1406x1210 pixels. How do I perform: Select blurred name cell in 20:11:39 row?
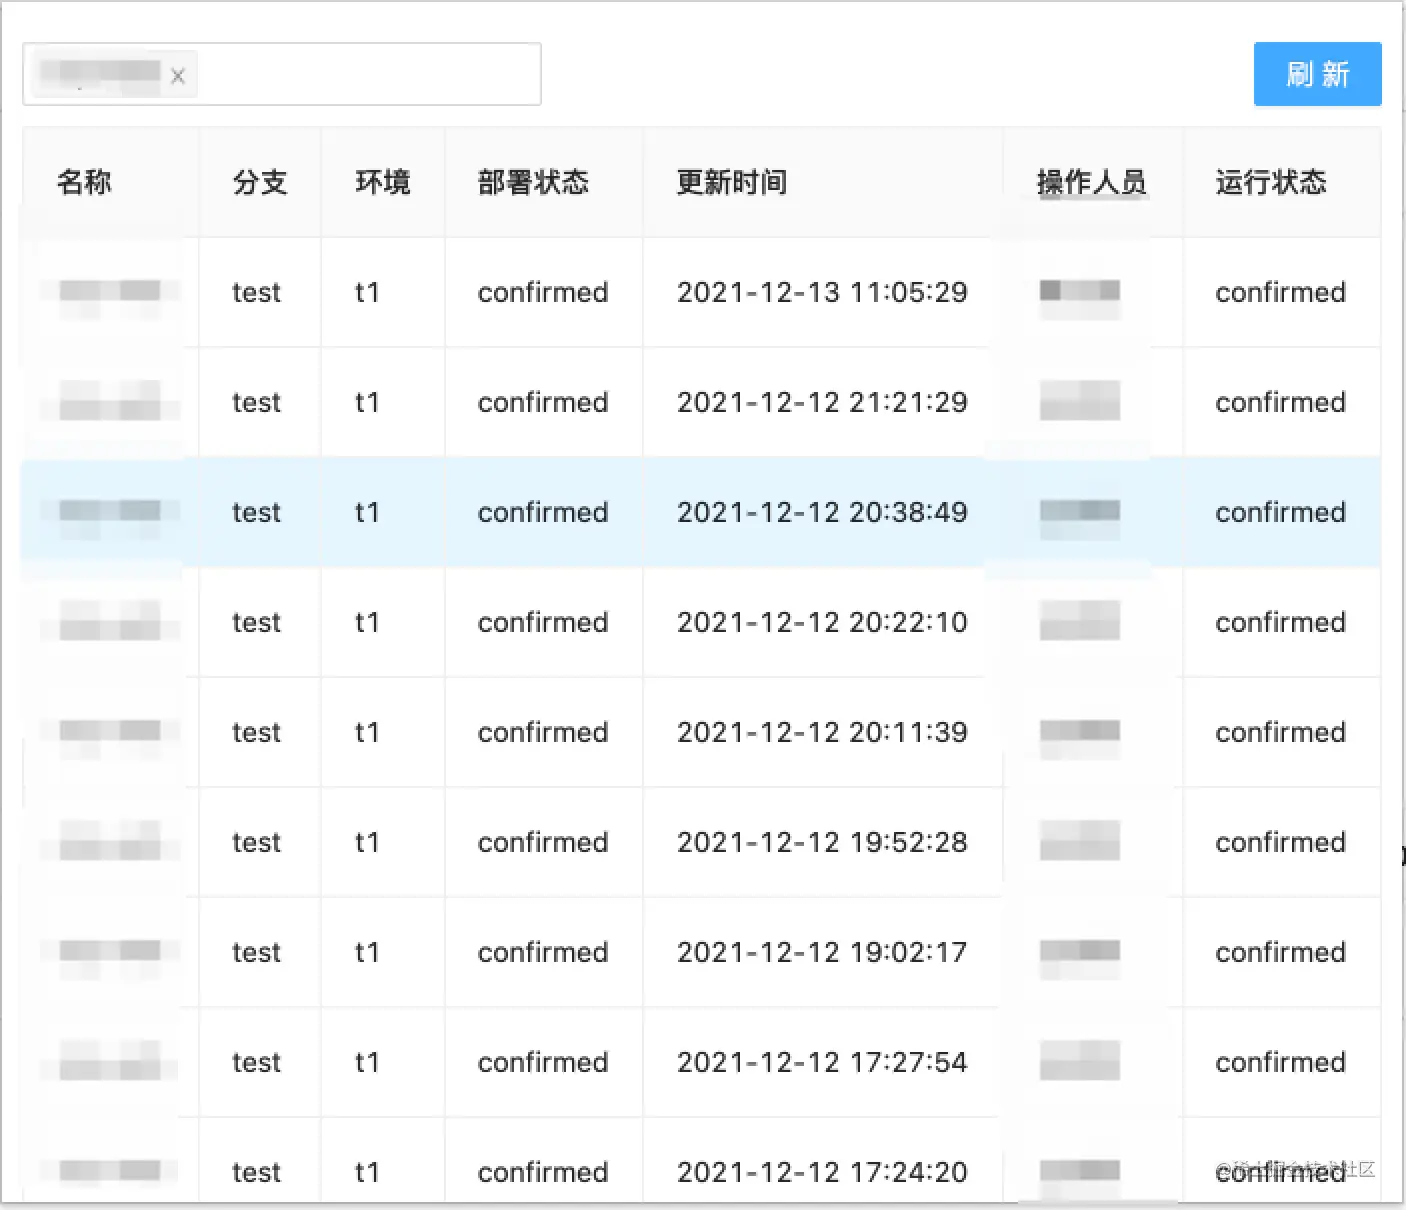(110, 732)
